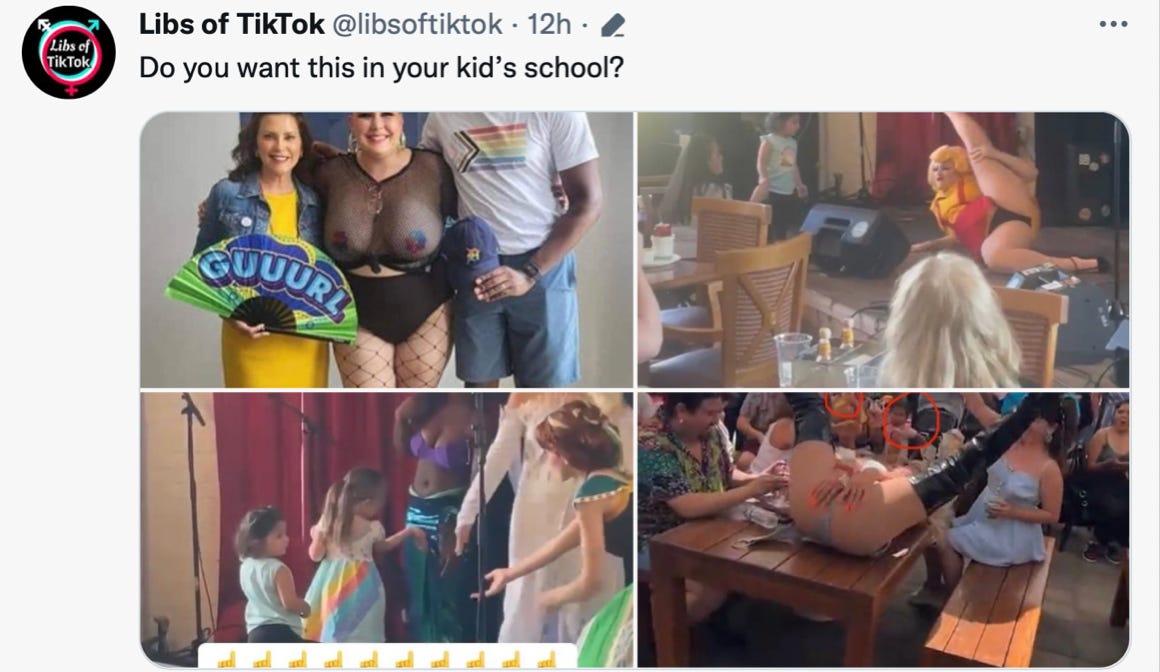Click the larger red circle annotation
This screenshot has height=672, width=1160.
(911, 420)
